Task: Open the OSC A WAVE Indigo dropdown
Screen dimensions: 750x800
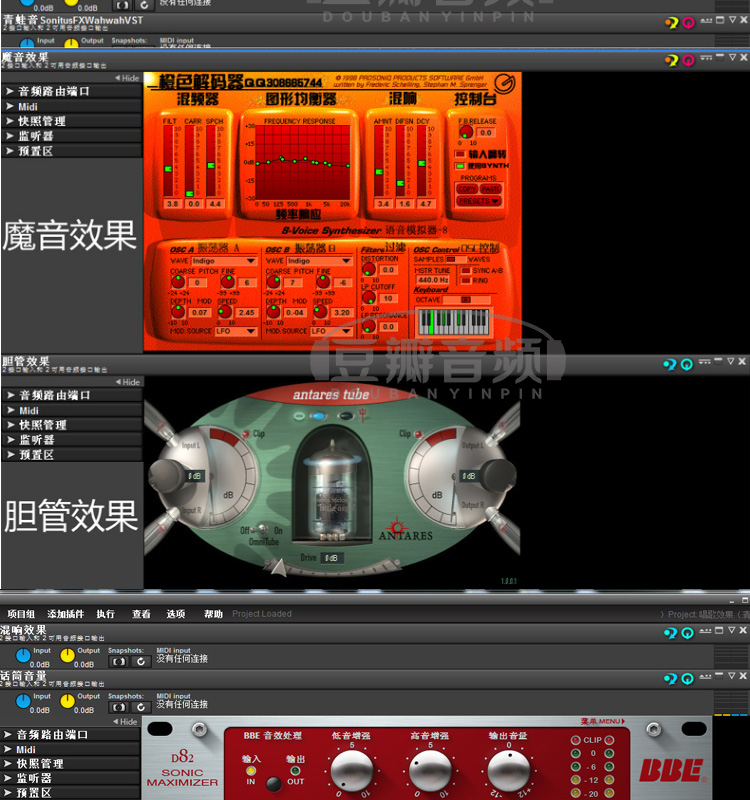Action: 223,261
